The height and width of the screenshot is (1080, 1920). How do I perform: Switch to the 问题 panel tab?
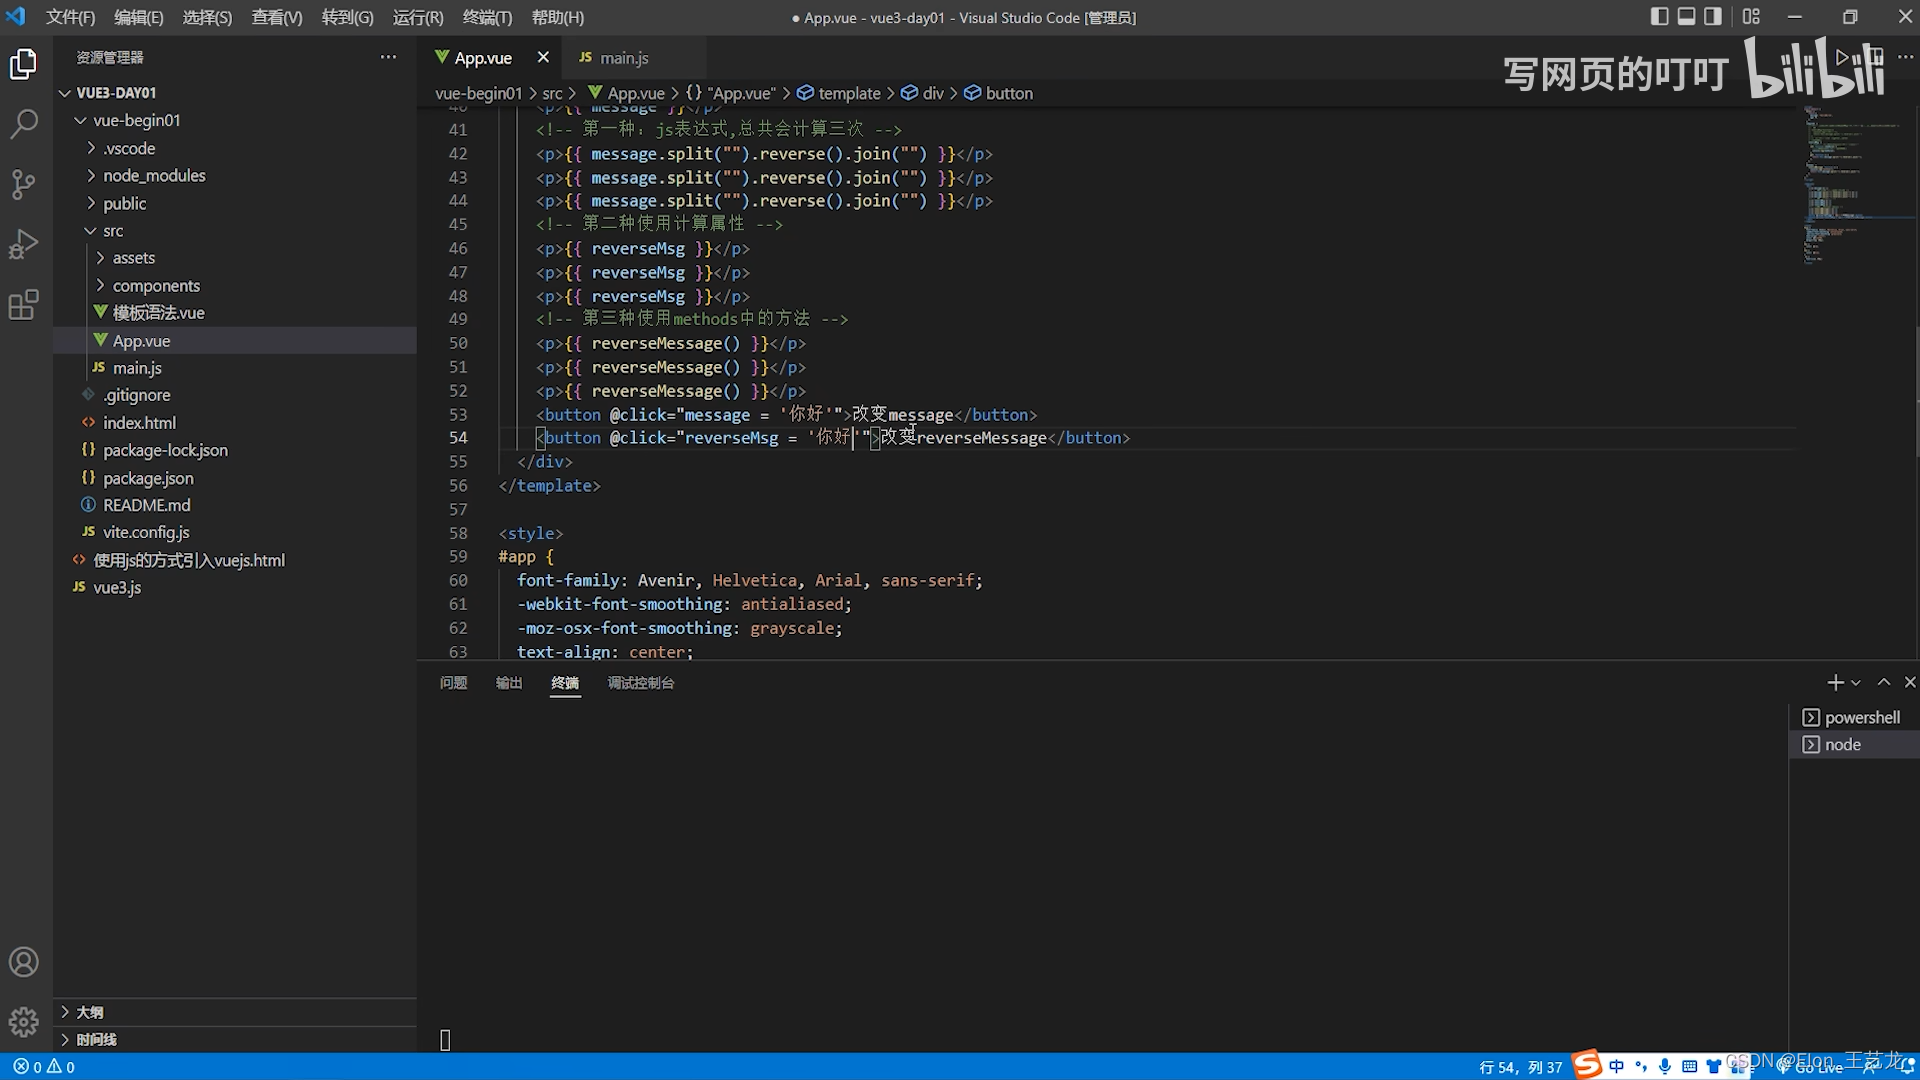453,683
